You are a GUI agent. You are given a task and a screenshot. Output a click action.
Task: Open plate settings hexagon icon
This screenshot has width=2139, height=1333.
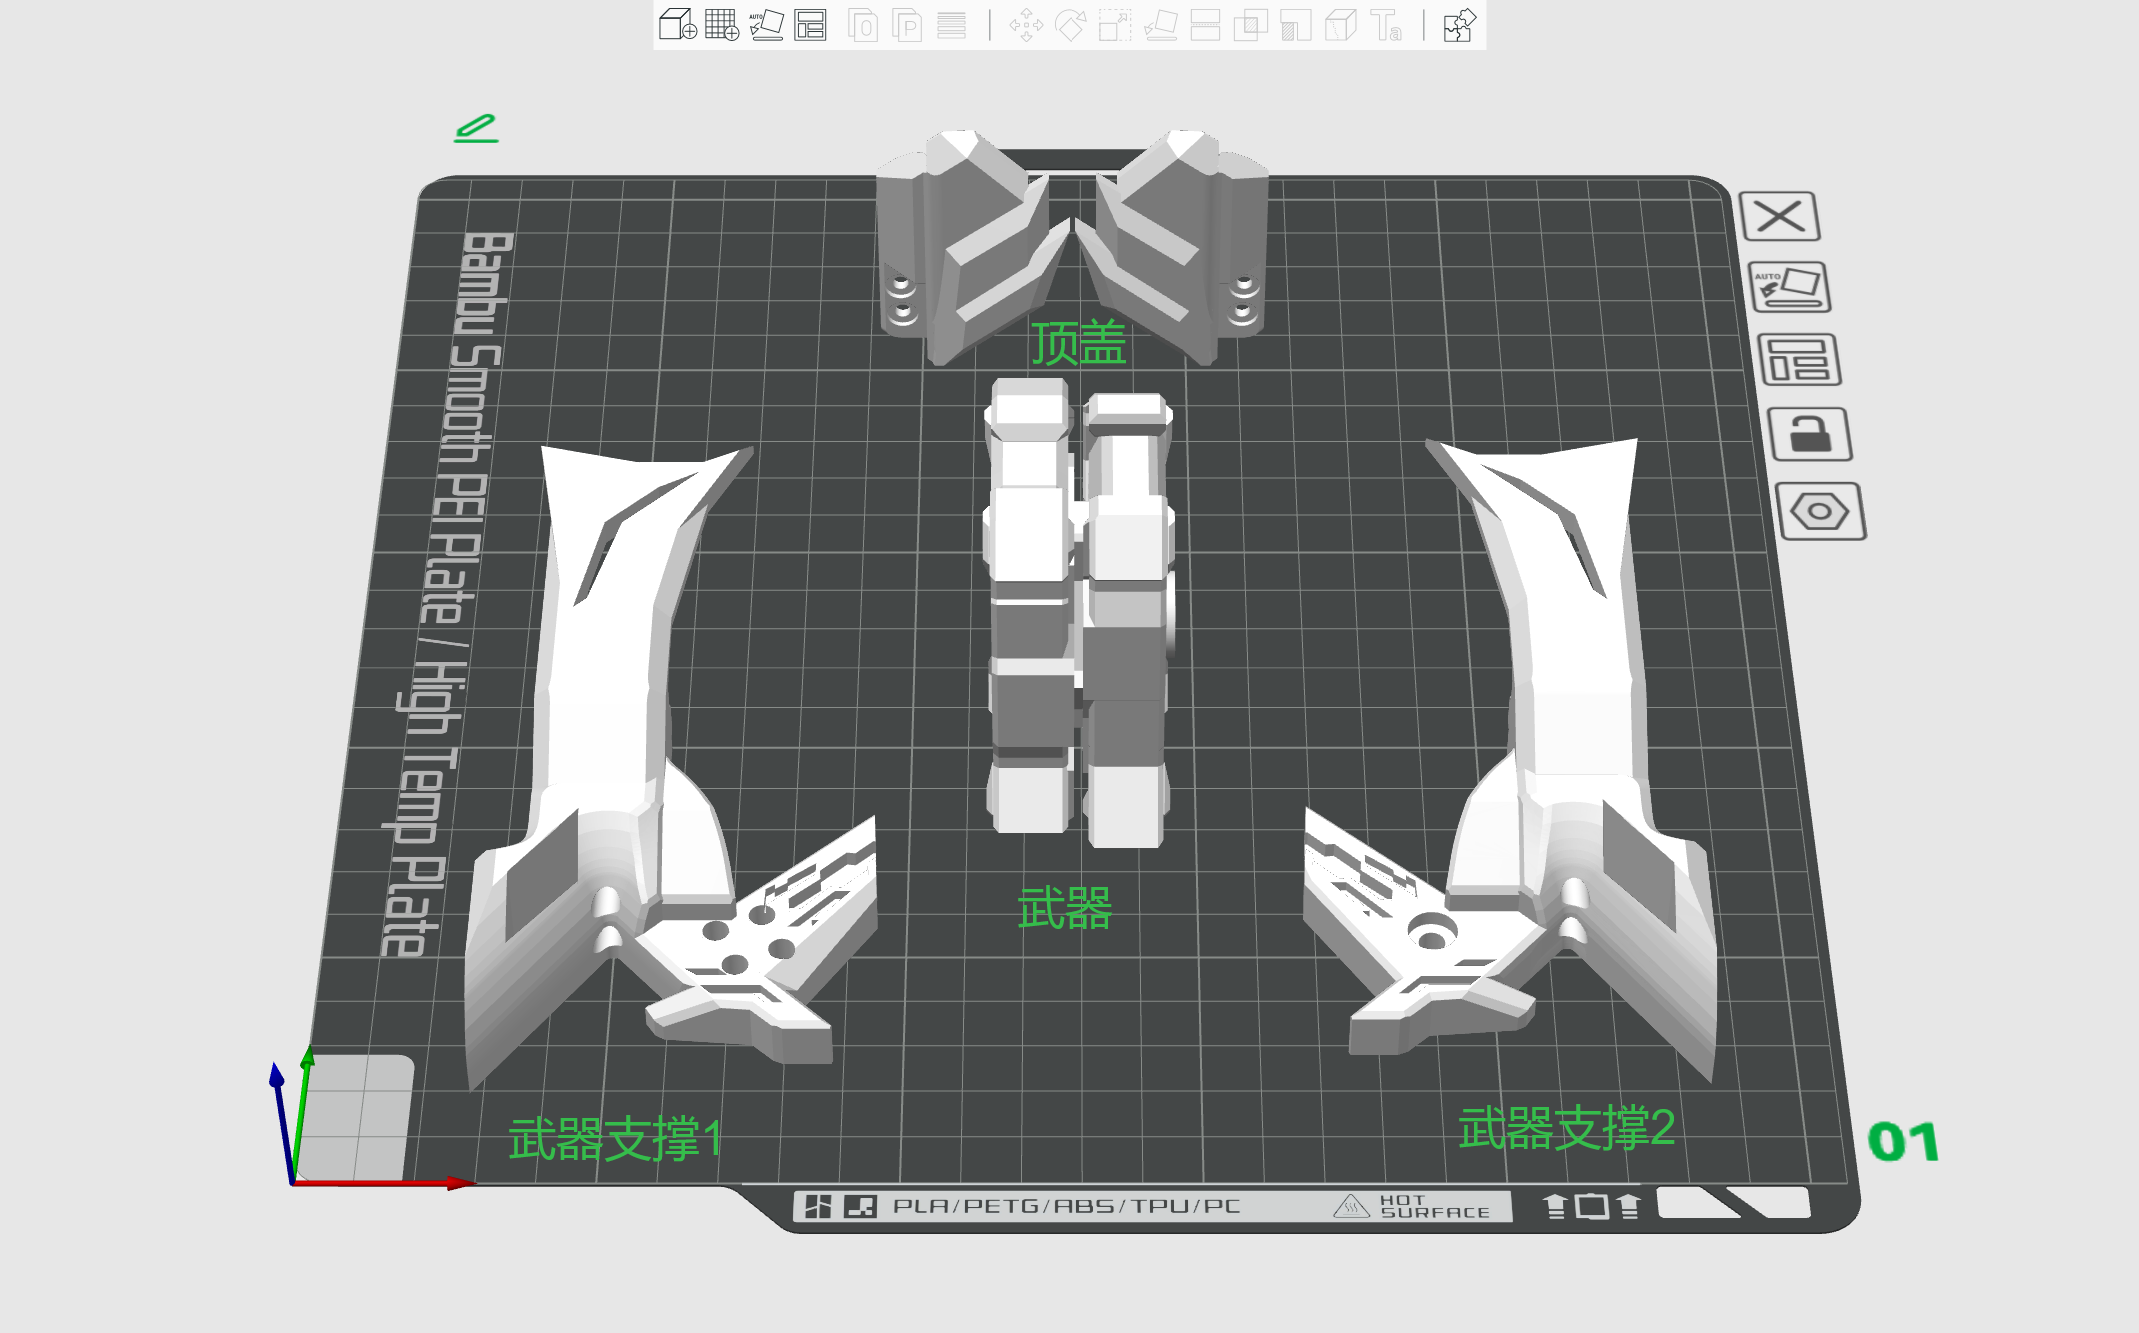tap(1820, 512)
